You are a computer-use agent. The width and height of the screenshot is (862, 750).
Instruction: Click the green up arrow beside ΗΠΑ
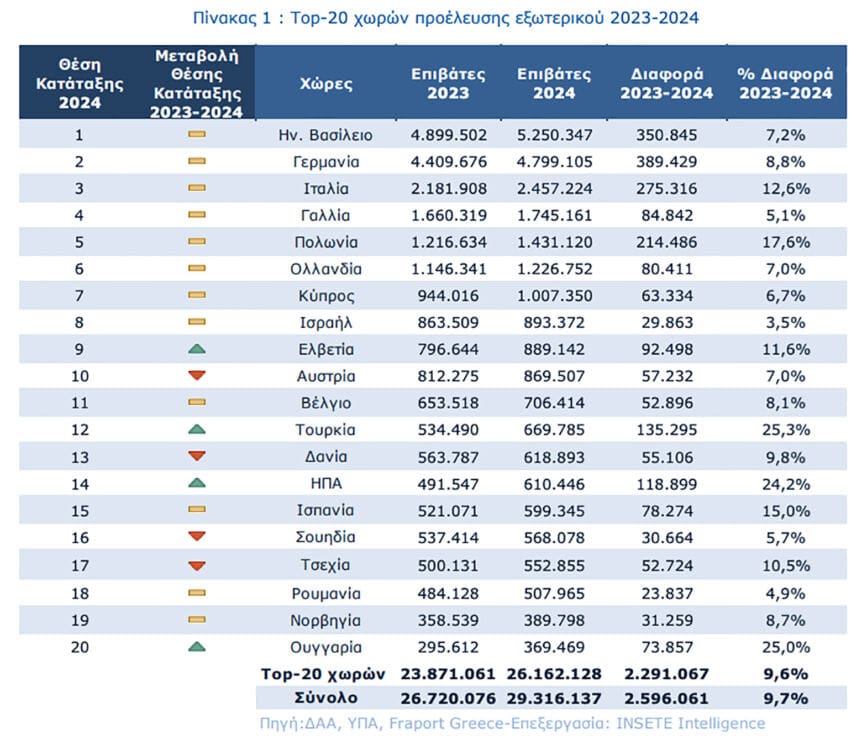(197, 483)
